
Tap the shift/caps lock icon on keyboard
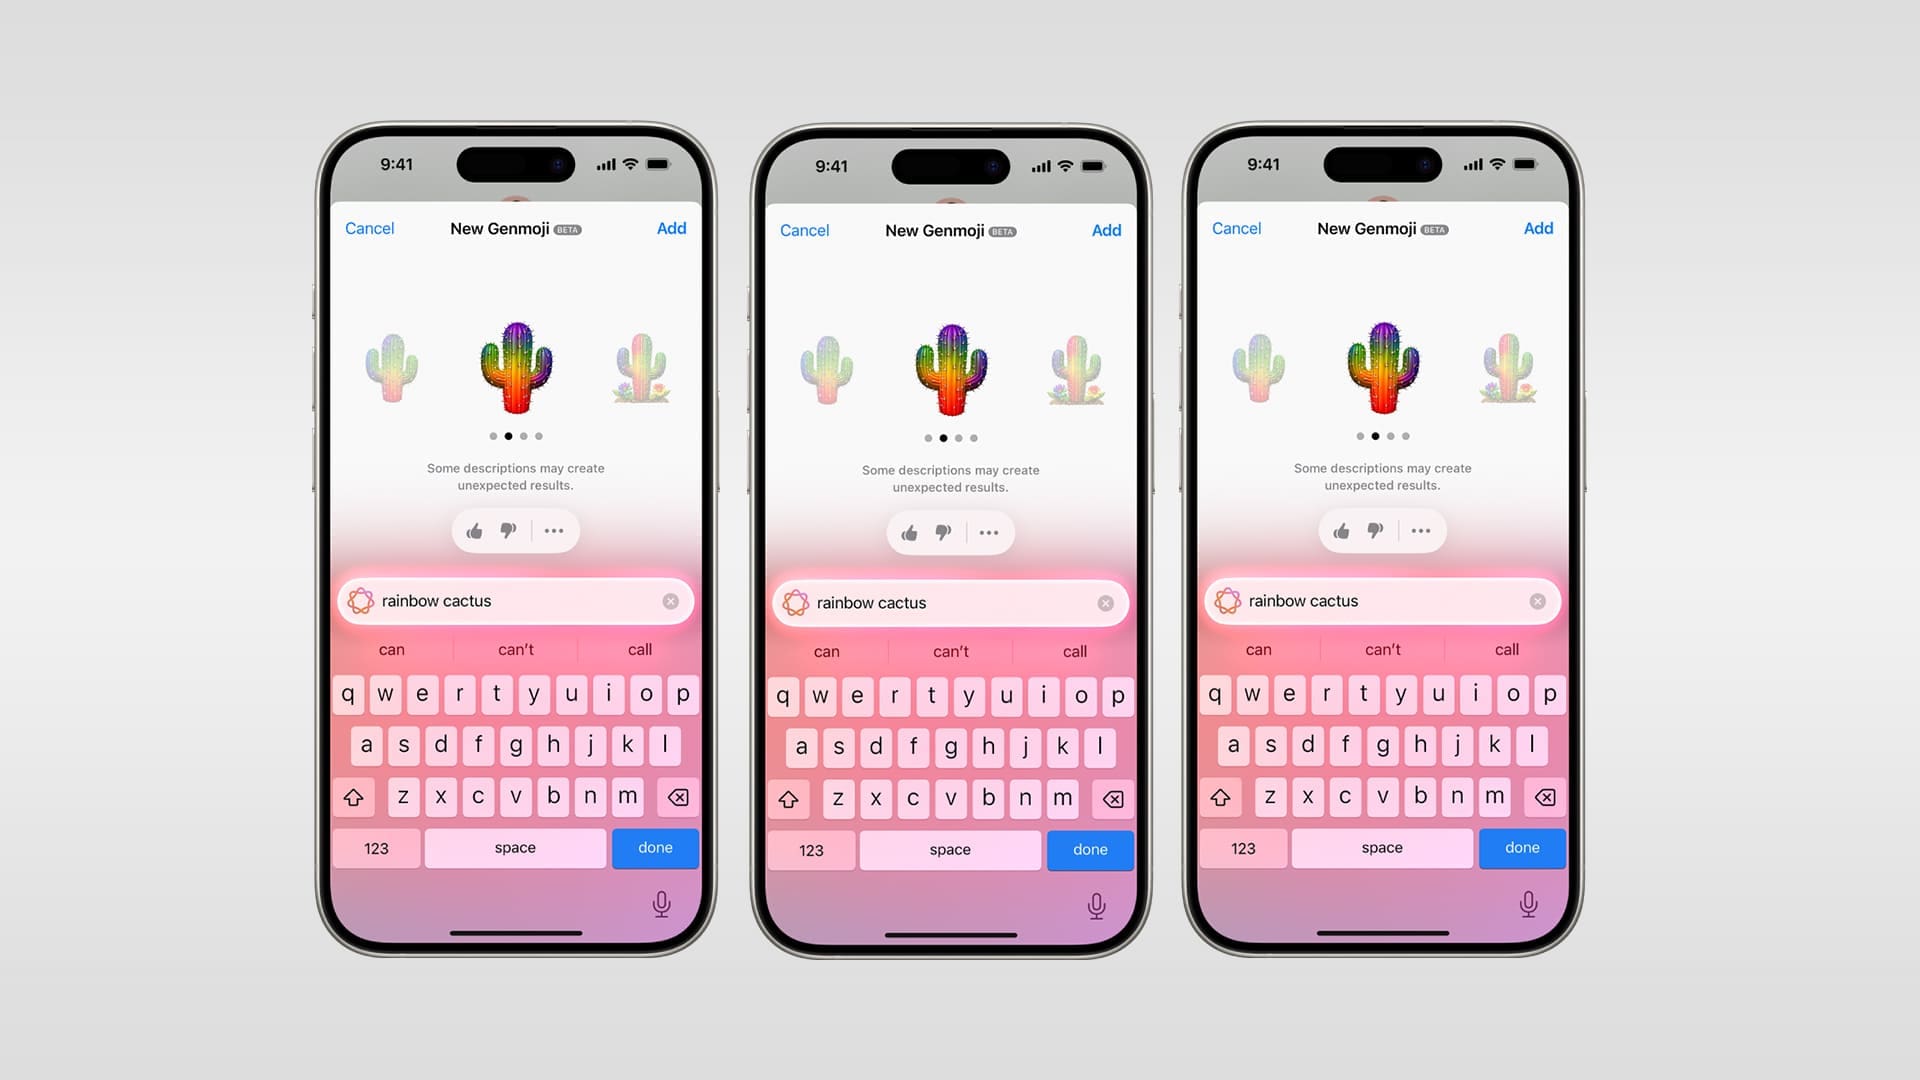click(353, 795)
